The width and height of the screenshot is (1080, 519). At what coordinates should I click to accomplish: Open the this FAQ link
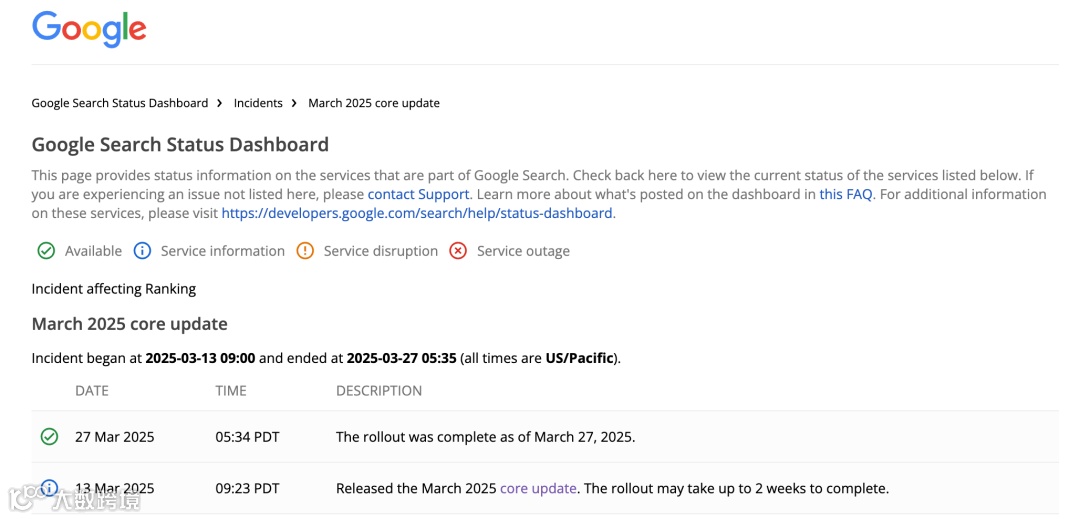pyautogui.click(x=846, y=194)
